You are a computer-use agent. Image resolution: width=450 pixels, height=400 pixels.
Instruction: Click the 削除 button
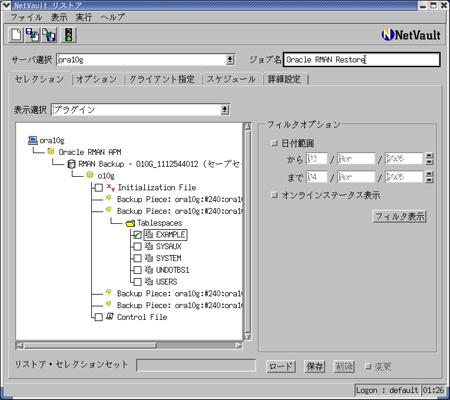[344, 367]
